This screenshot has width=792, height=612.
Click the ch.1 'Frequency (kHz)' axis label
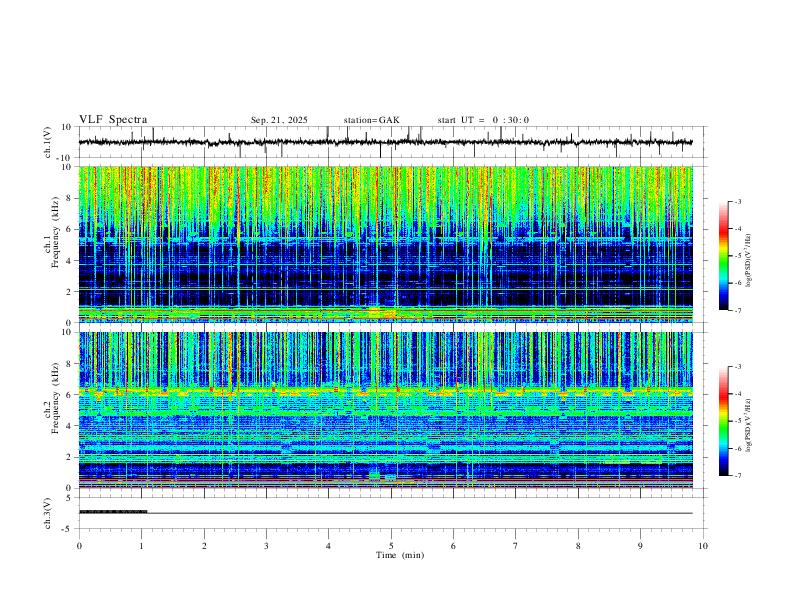point(55,233)
